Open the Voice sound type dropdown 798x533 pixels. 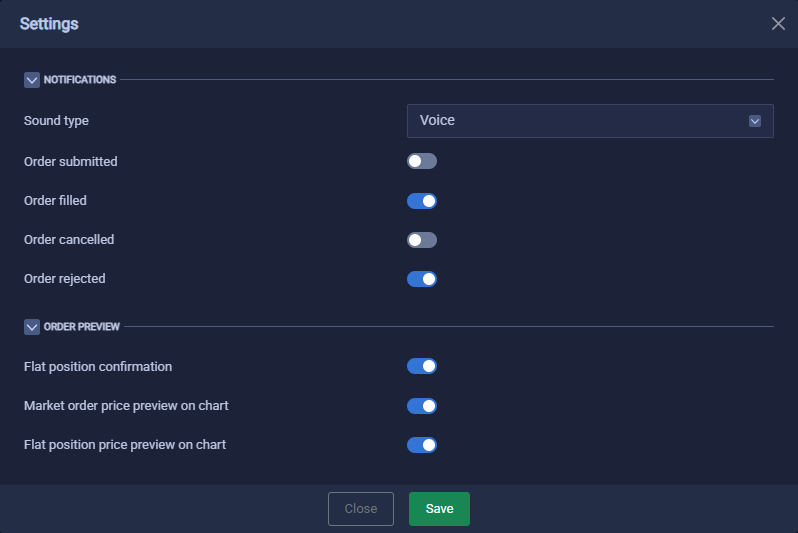pos(590,121)
